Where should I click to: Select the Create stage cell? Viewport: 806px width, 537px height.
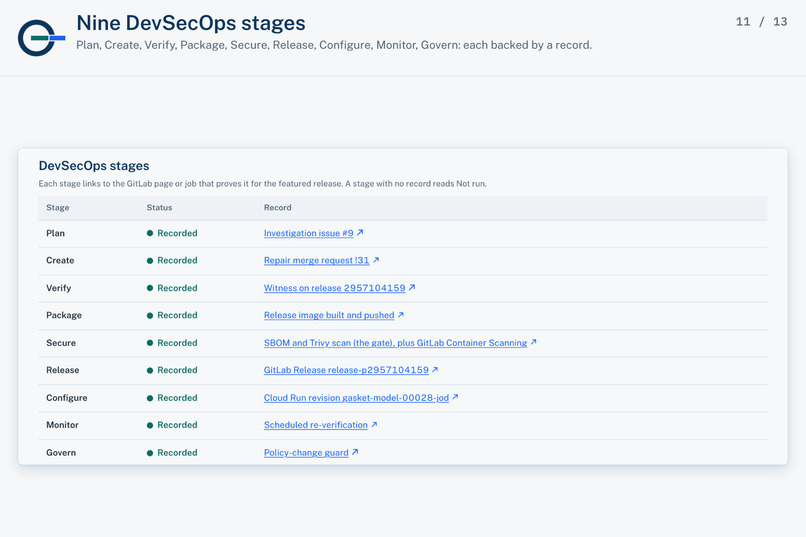point(60,261)
